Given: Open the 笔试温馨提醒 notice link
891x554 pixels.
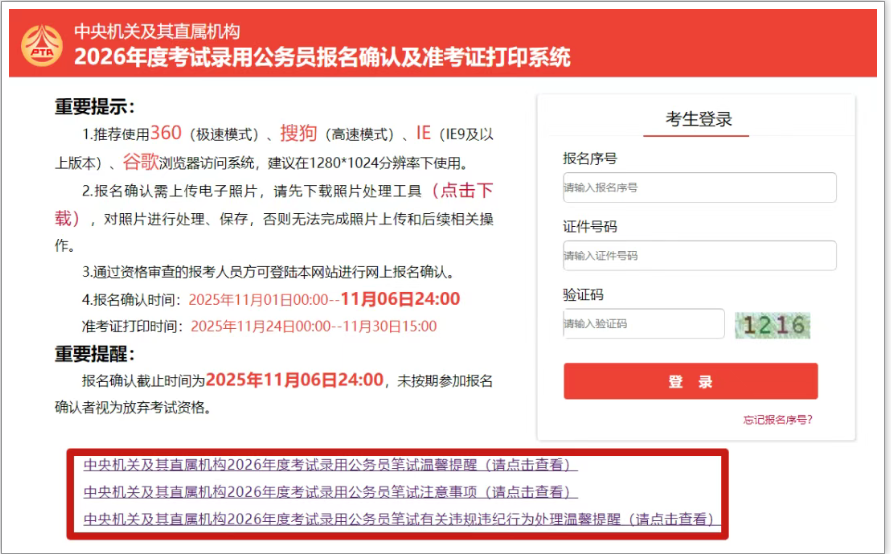Looking at the screenshot, I should coord(330,465).
